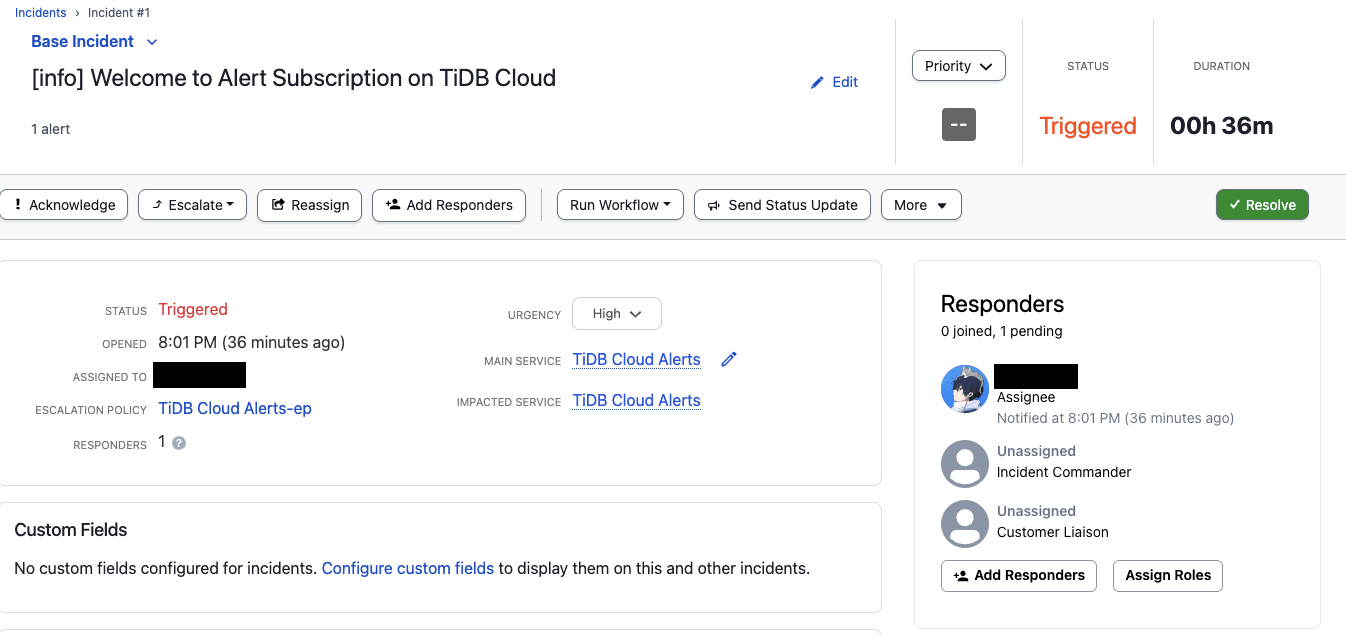Click the Configure custom fields link

(407, 567)
